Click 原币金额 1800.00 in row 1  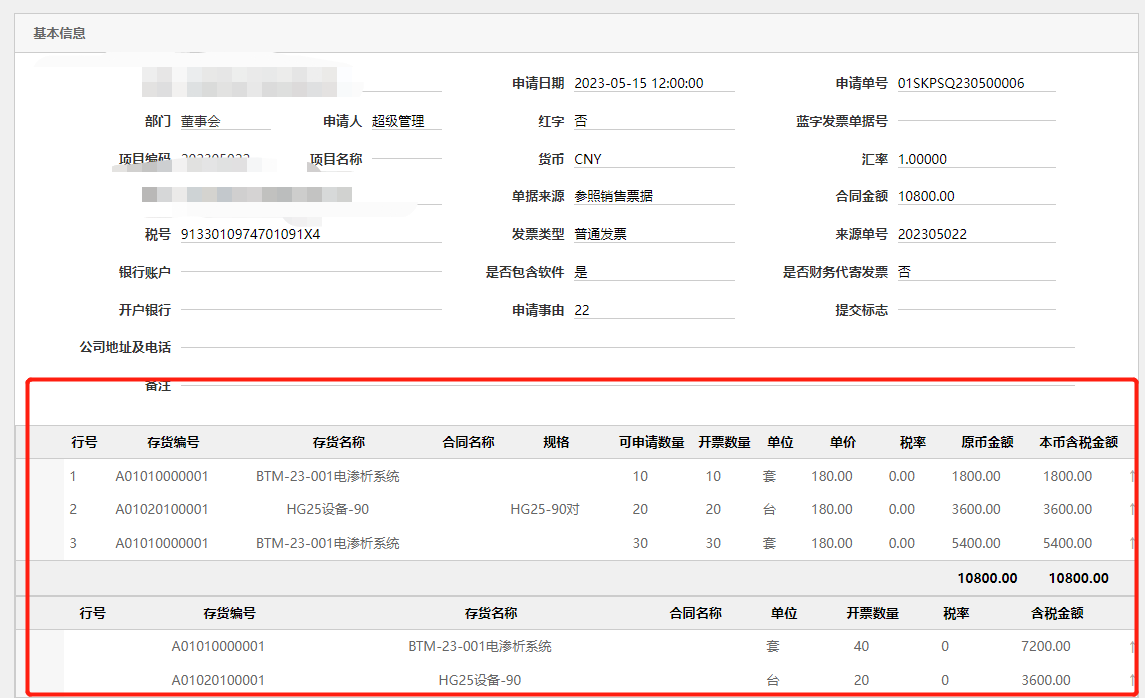tap(976, 476)
